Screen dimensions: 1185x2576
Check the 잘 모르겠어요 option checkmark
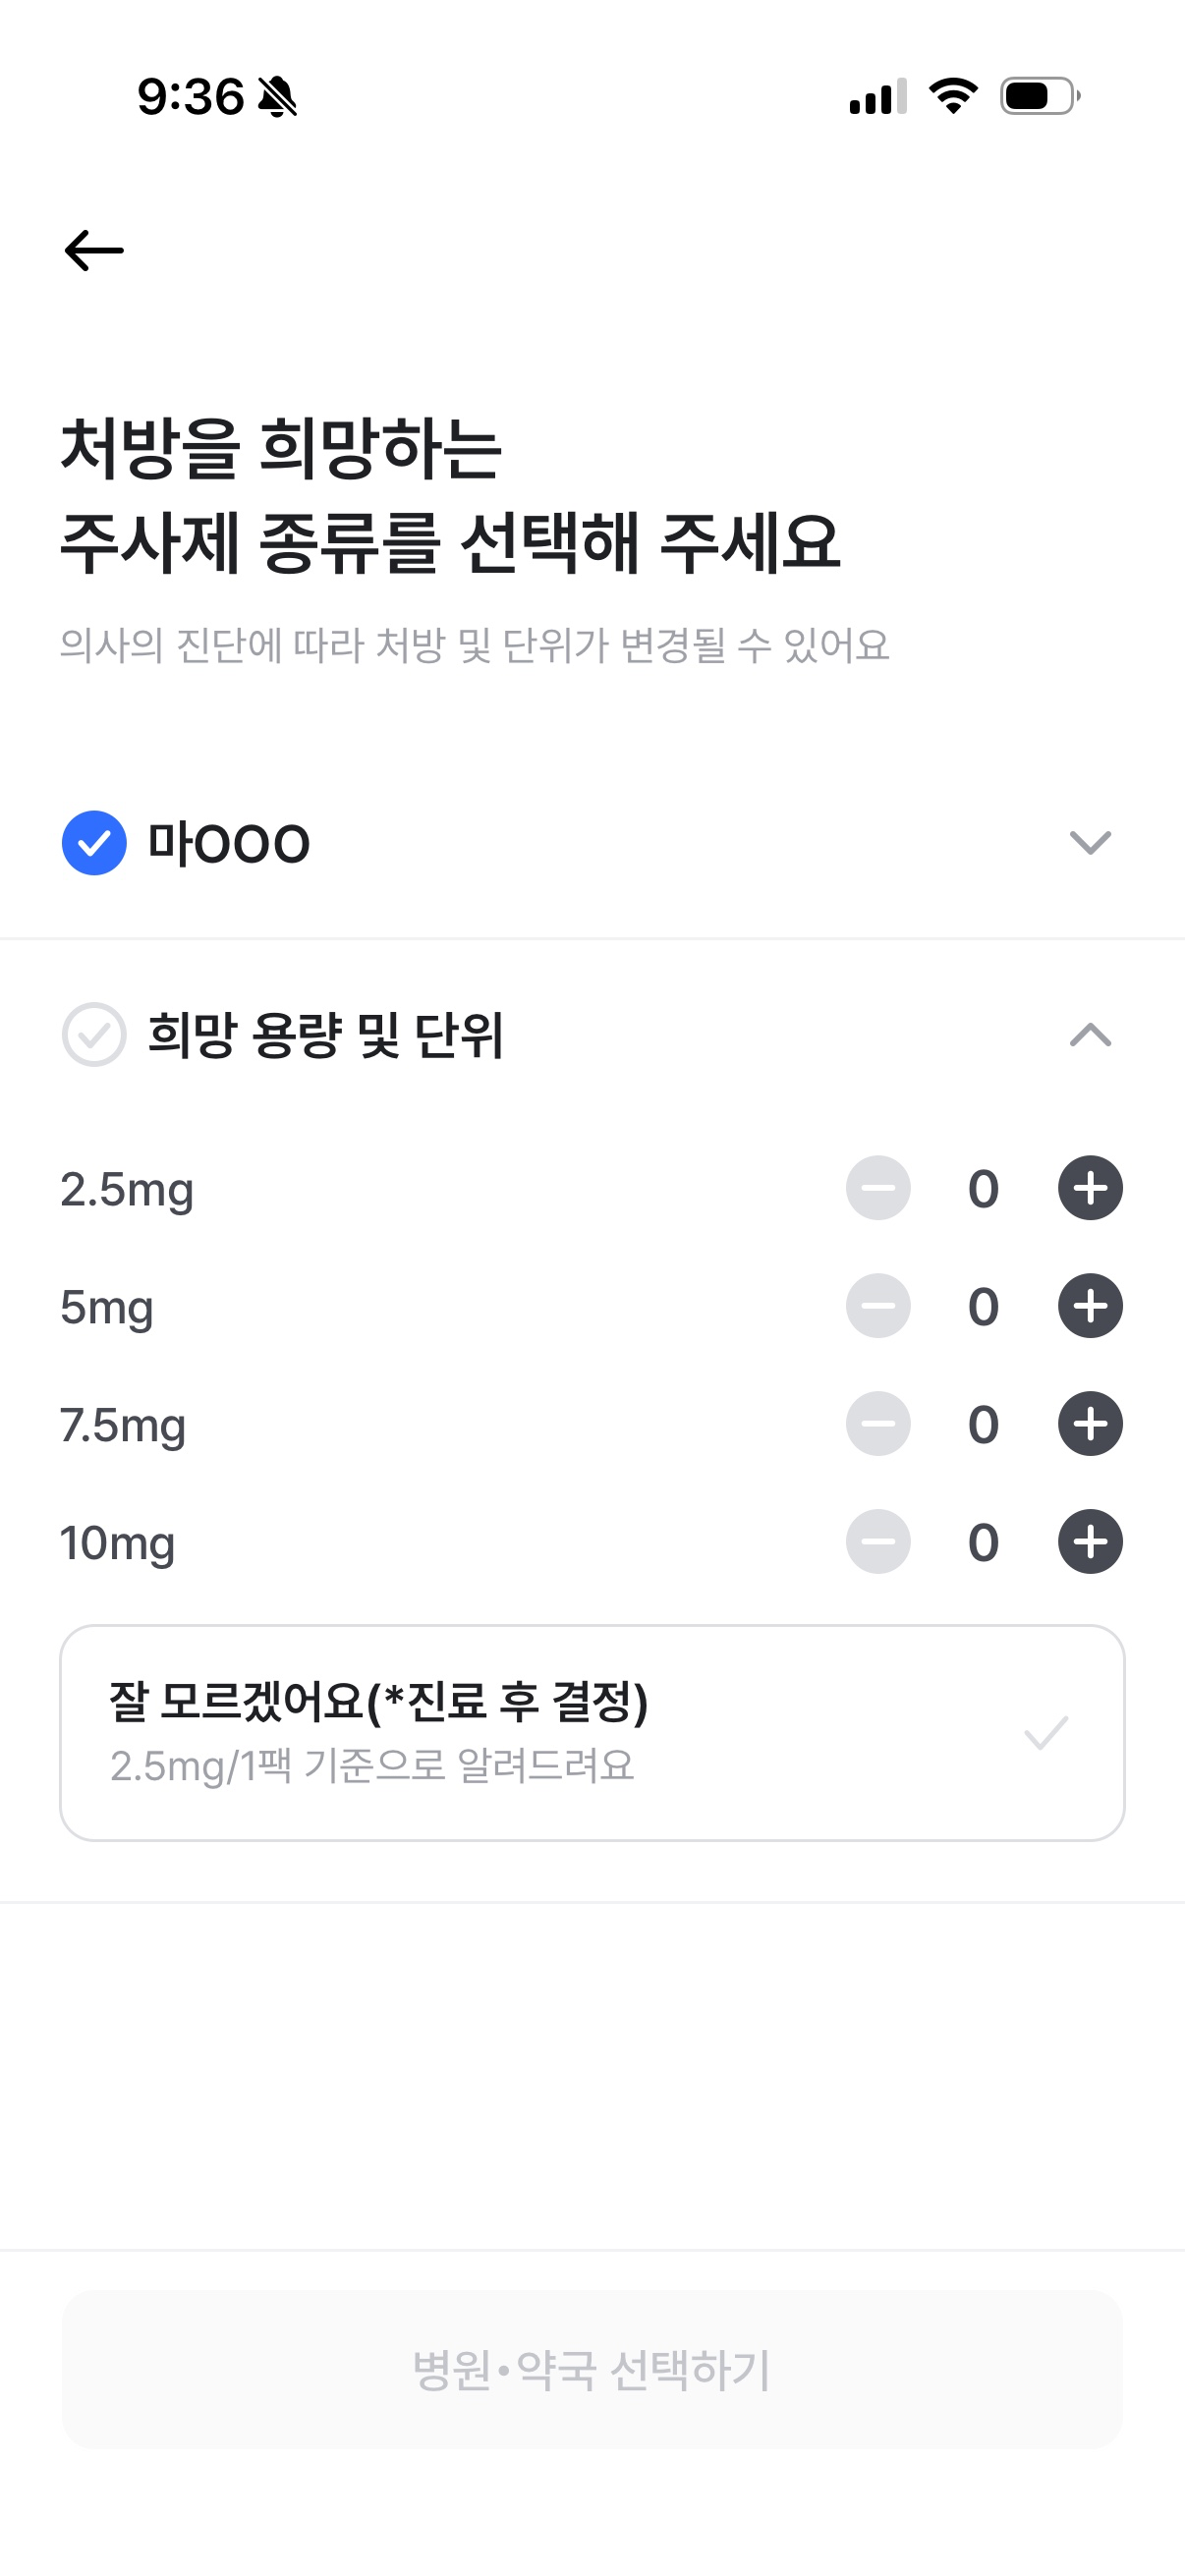click(x=1046, y=1733)
